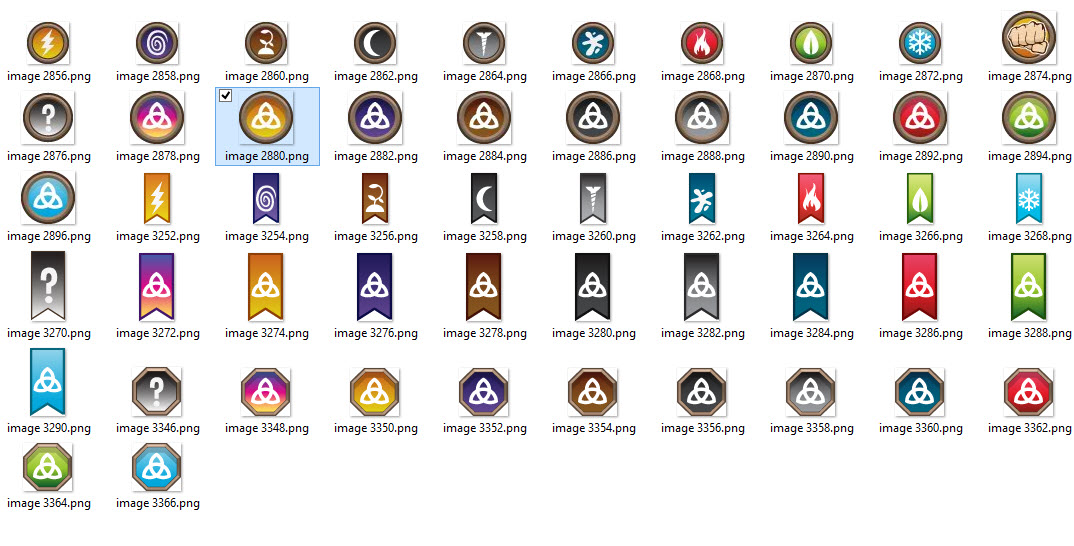Image resolution: width=1074 pixels, height=546 pixels.
Task: Select the moon banner image 3258.png
Action: click(484, 198)
